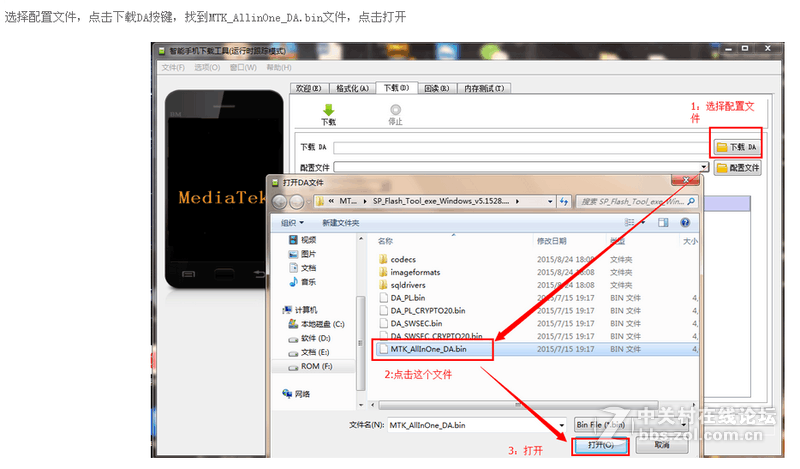Image resolution: width=800 pixels, height=469 pixels.
Task: Click the Download DA folder button
Action: tap(738, 147)
